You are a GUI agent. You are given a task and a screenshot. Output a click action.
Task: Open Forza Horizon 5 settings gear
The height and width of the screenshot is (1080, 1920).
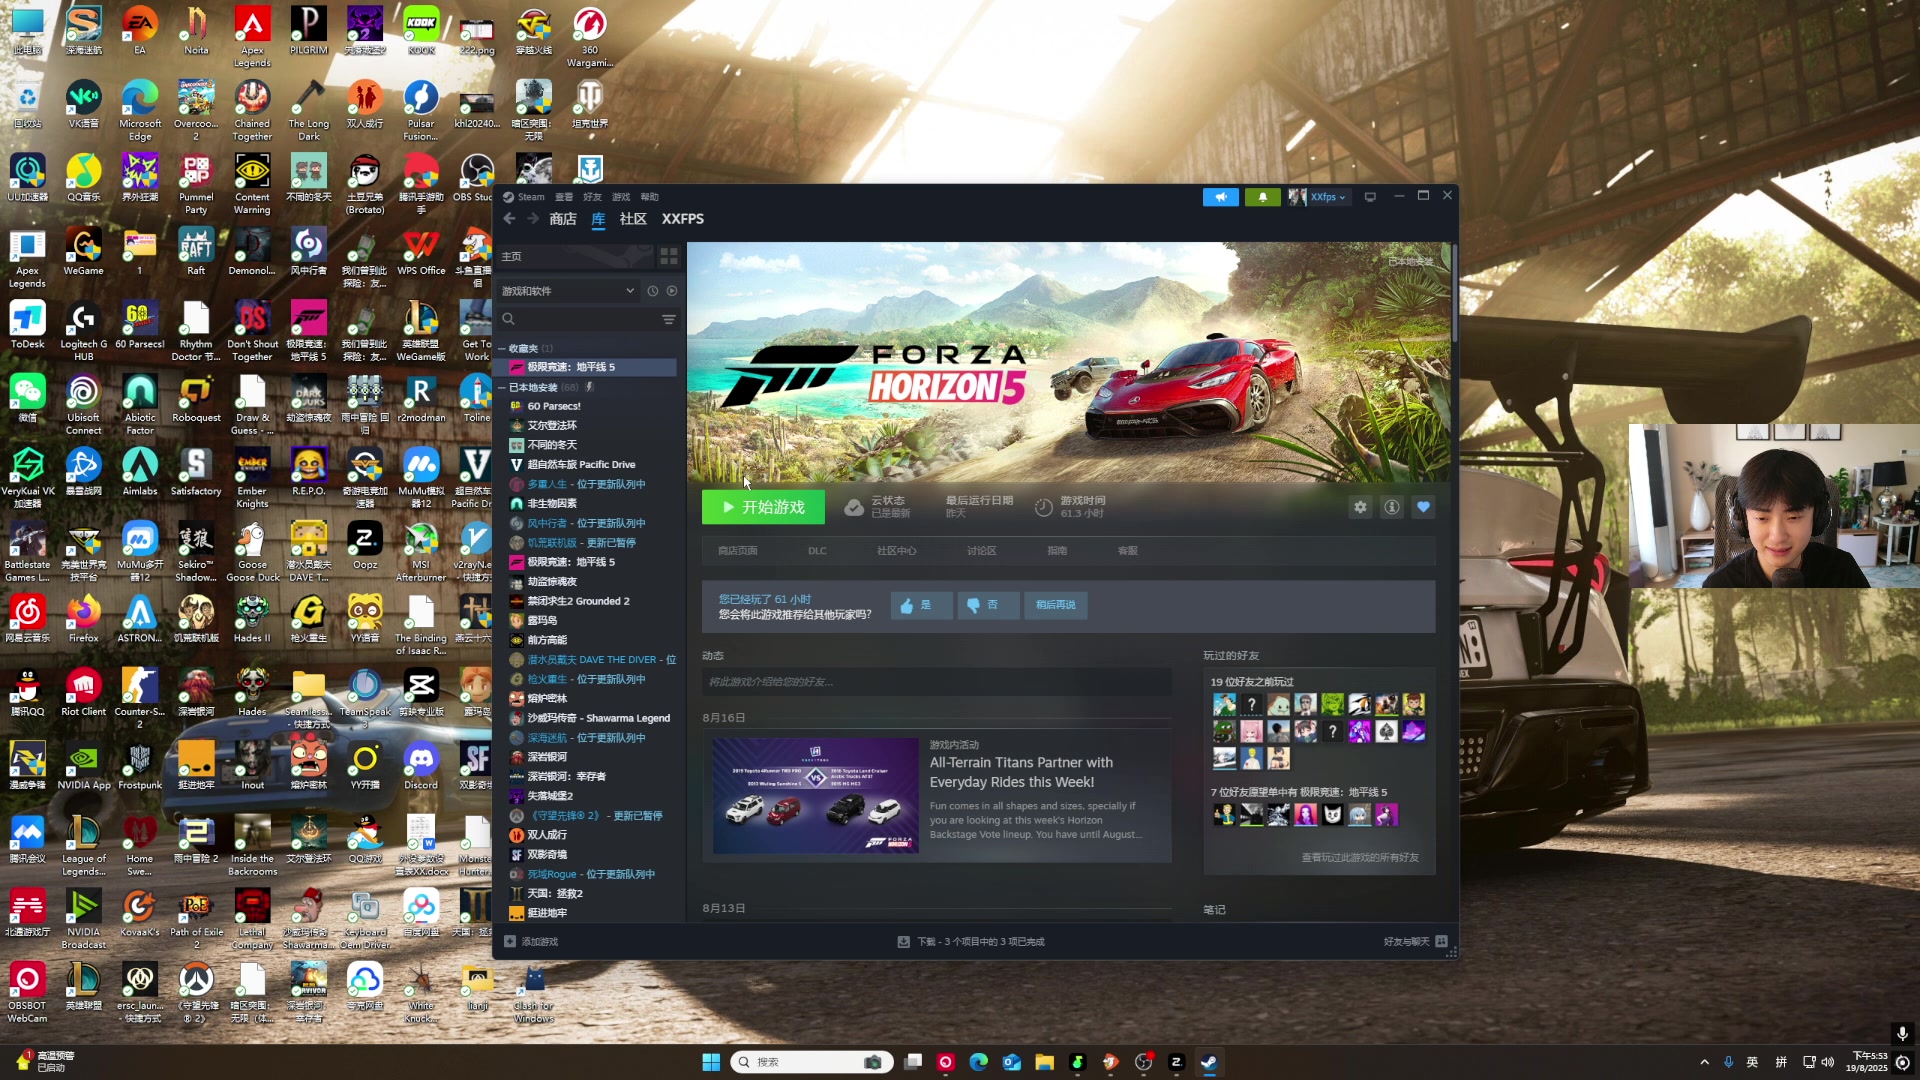[x=1360, y=507]
